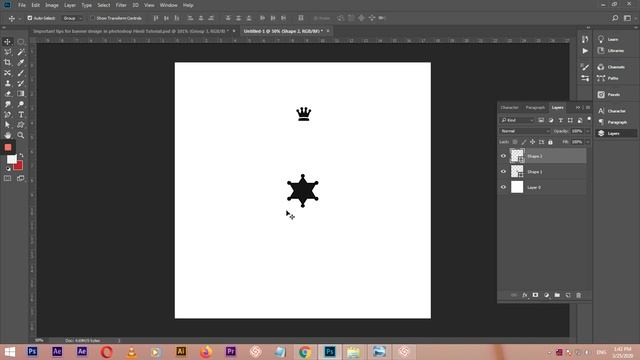Click the Shape 2 layer thumbnail
The height and width of the screenshot is (360, 640).
517,156
